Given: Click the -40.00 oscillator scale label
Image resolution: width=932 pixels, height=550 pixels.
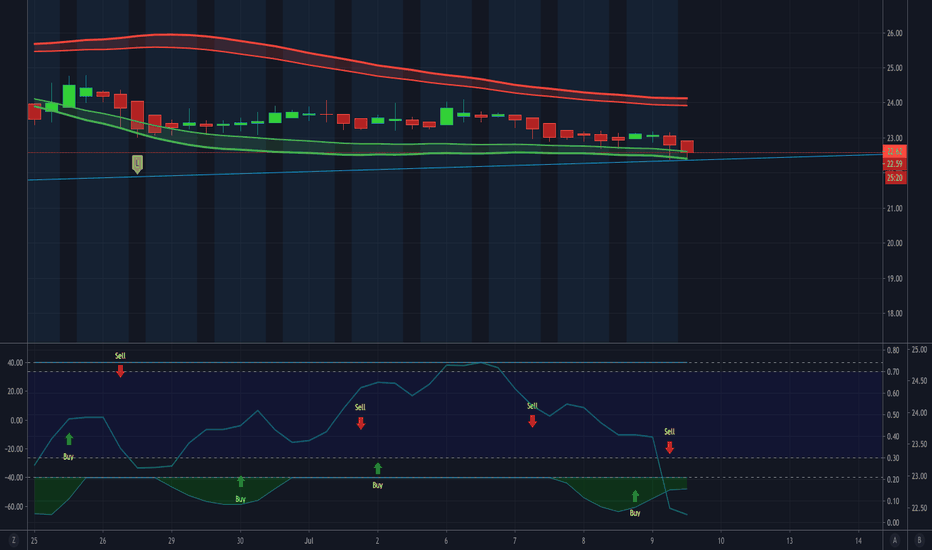Looking at the screenshot, I should click(x=14, y=477).
